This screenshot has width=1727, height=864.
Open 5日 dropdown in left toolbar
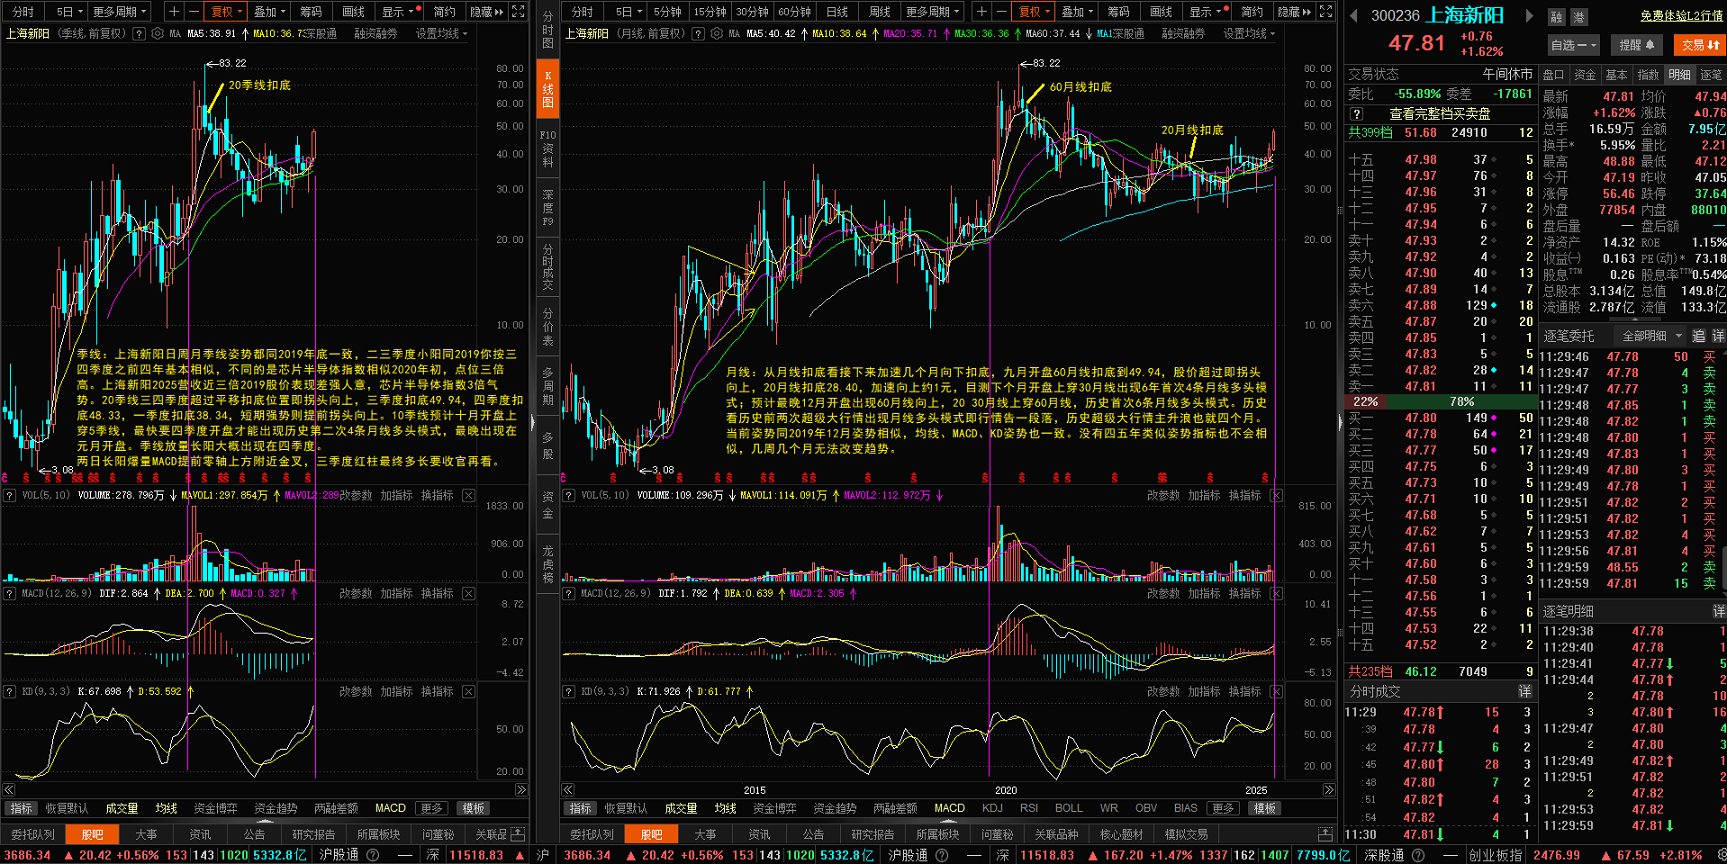(69, 11)
